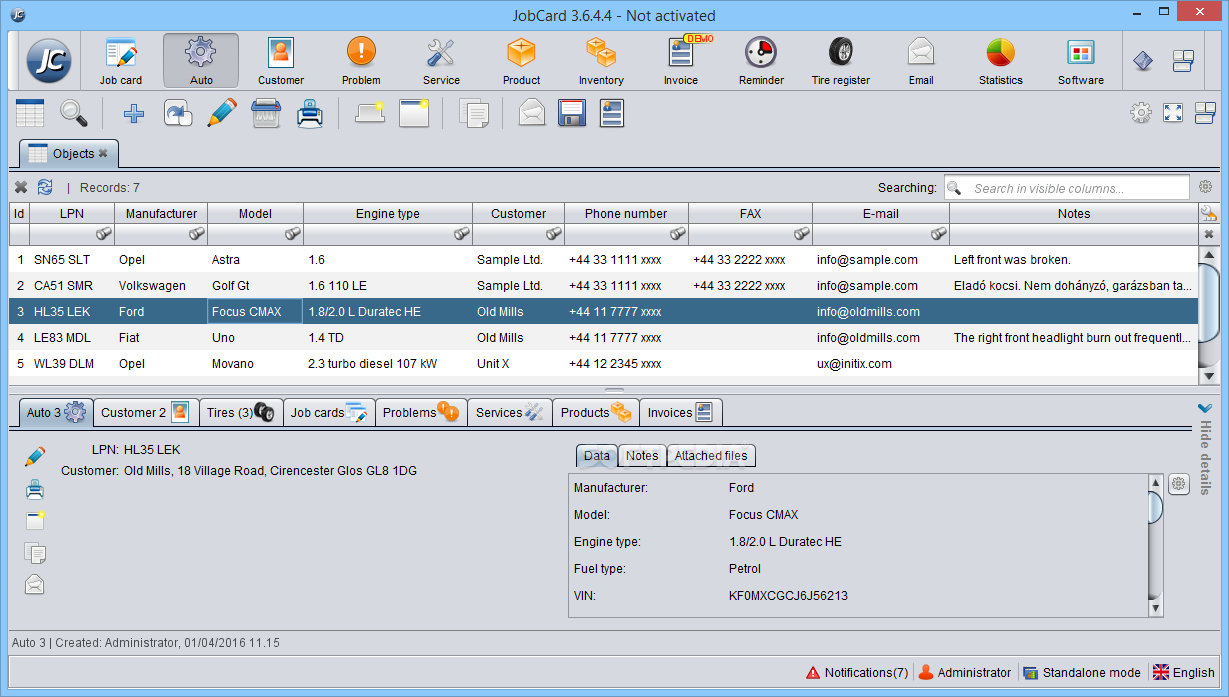Image resolution: width=1229 pixels, height=697 pixels.
Task: Open the Model column filter
Action: tap(293, 234)
